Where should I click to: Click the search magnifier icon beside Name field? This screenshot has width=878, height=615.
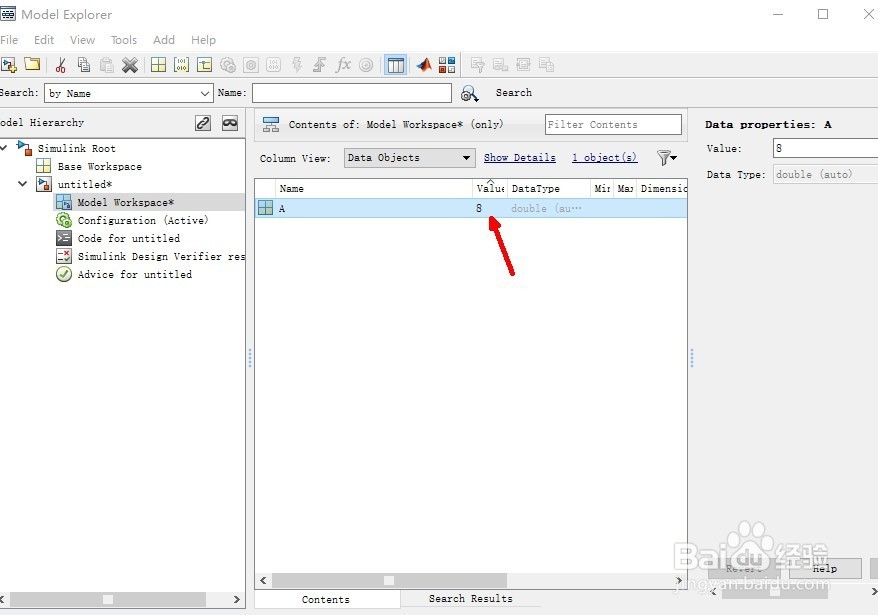tap(469, 92)
